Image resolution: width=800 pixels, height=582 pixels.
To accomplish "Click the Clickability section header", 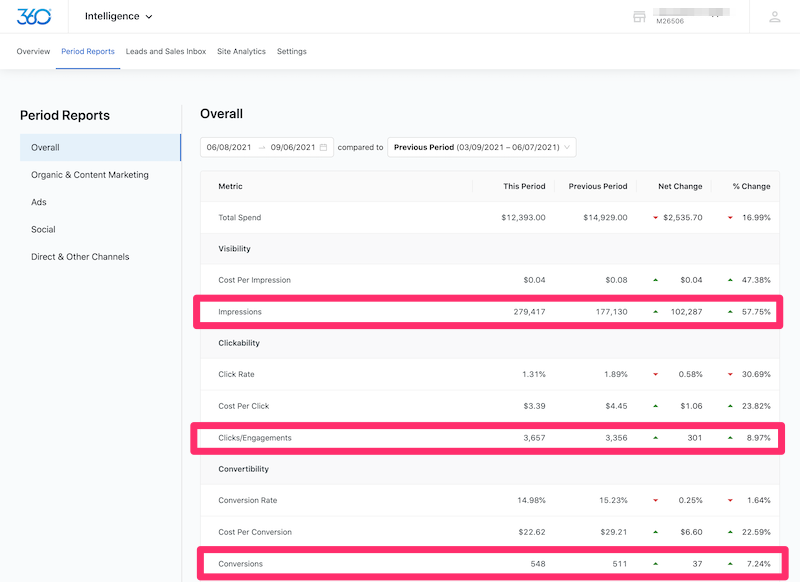I will [x=239, y=343].
